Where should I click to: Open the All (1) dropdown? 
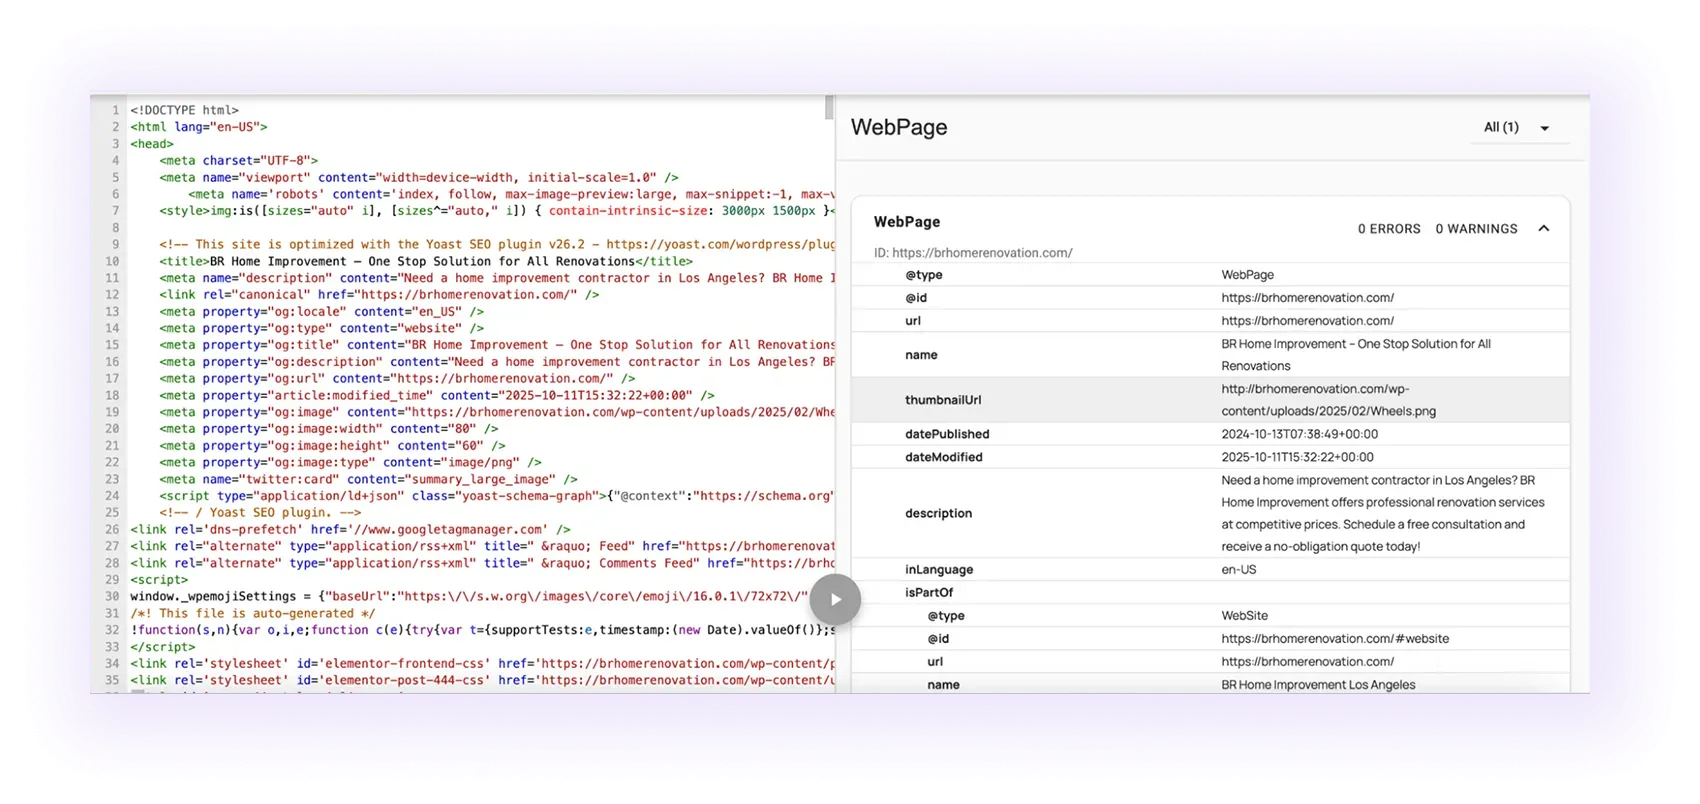coord(1518,128)
